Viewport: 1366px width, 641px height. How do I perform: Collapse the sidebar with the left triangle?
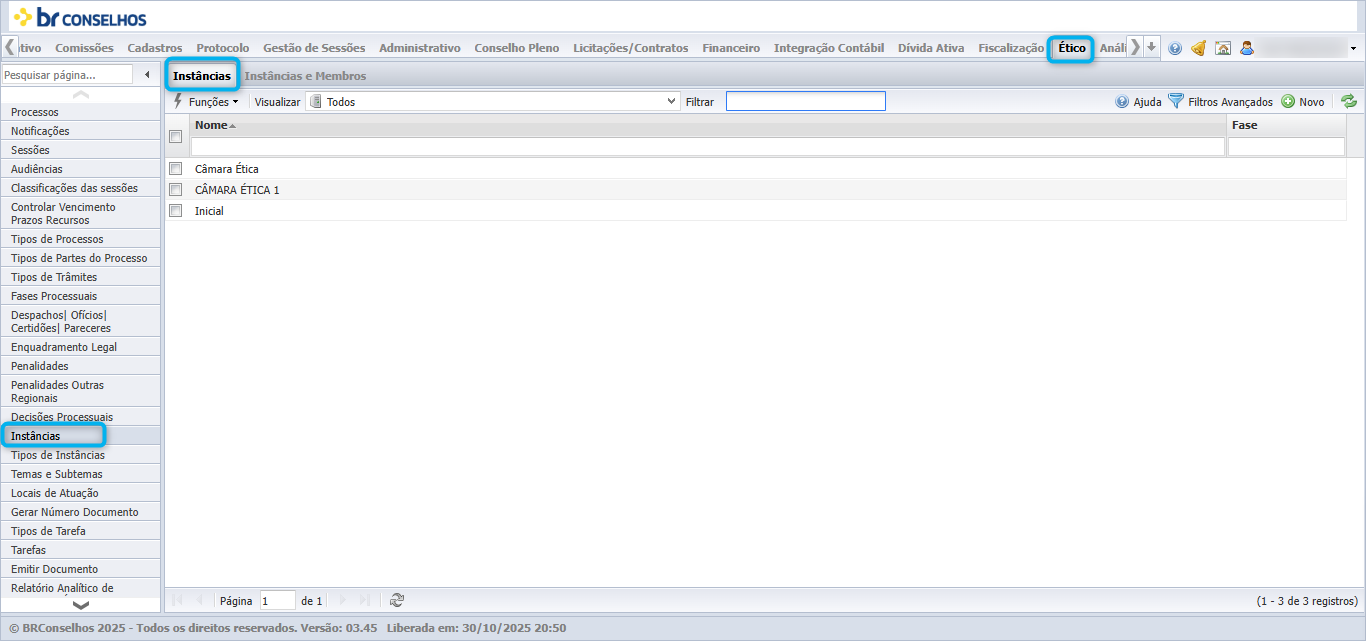(x=148, y=75)
